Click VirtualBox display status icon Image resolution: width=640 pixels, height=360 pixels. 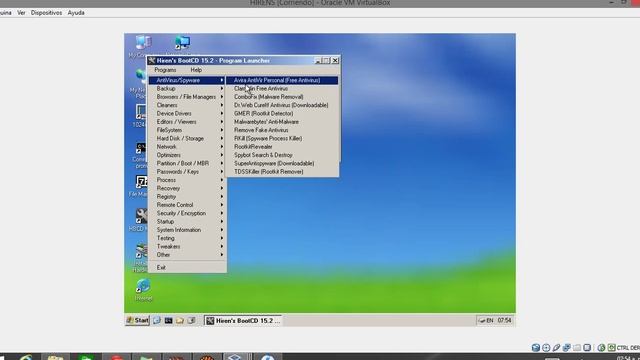click(587, 348)
